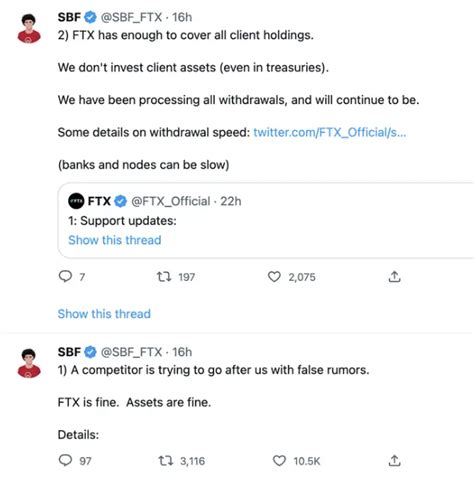The height and width of the screenshot is (480, 474).
Task: Show this thread below first SBF tweet
Action: 104,314
